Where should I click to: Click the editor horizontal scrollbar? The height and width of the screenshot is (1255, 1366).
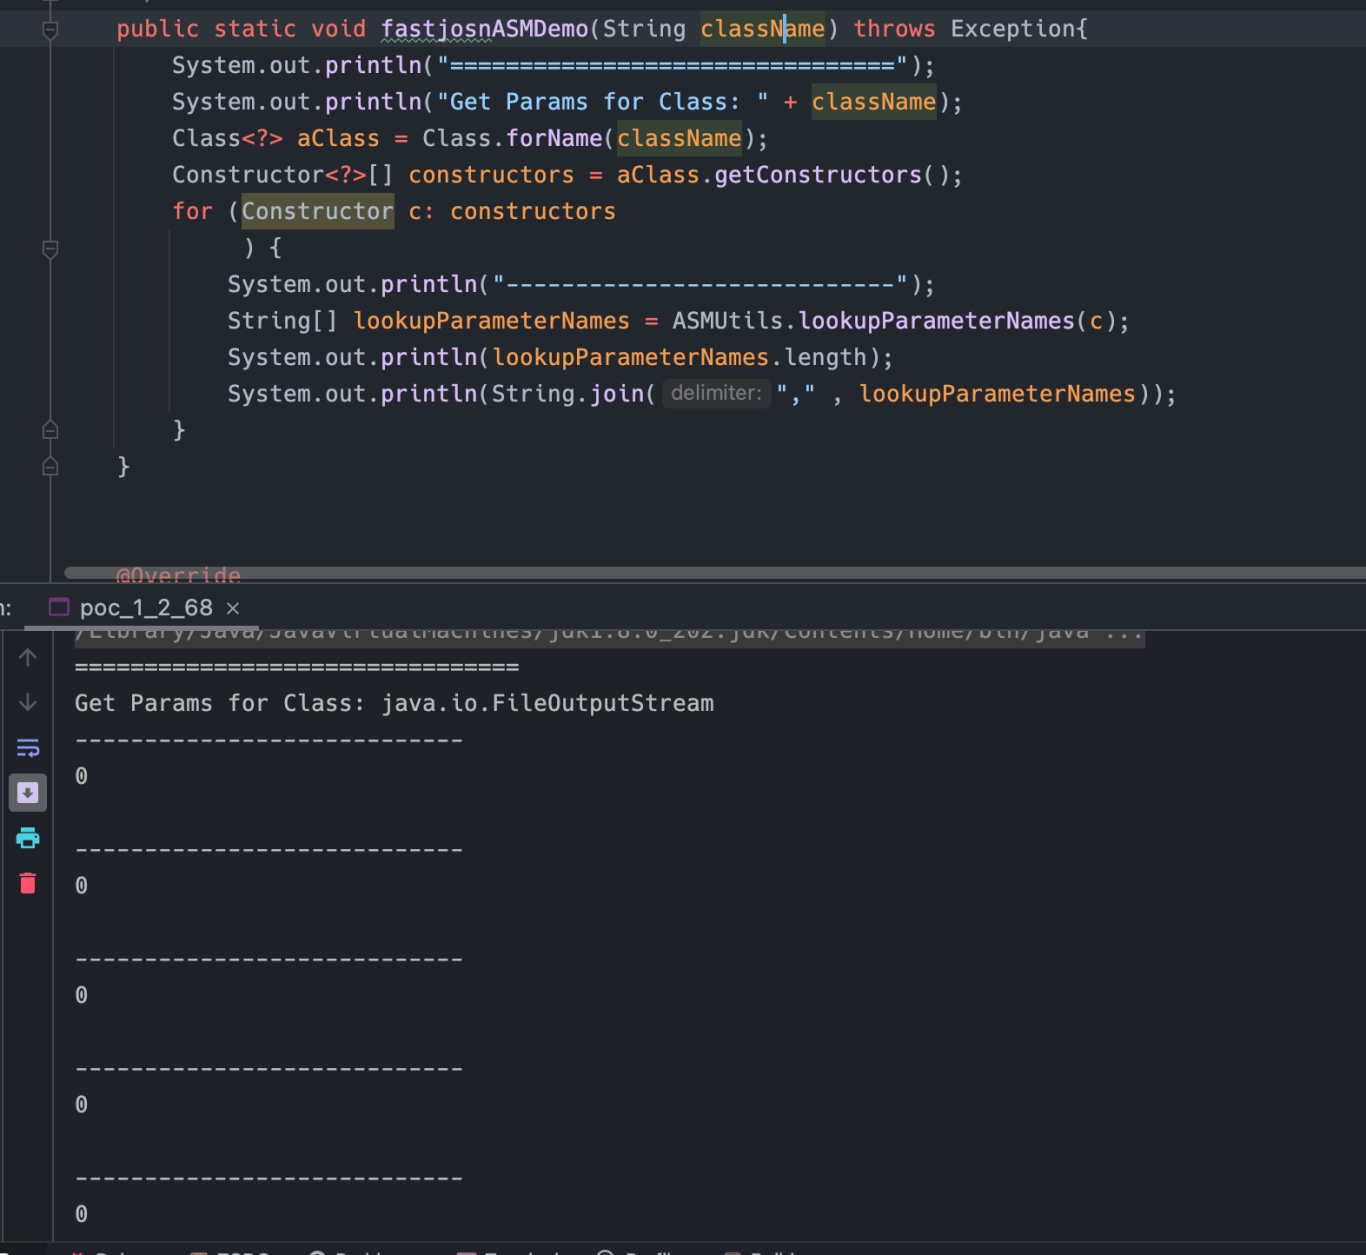click(x=715, y=573)
